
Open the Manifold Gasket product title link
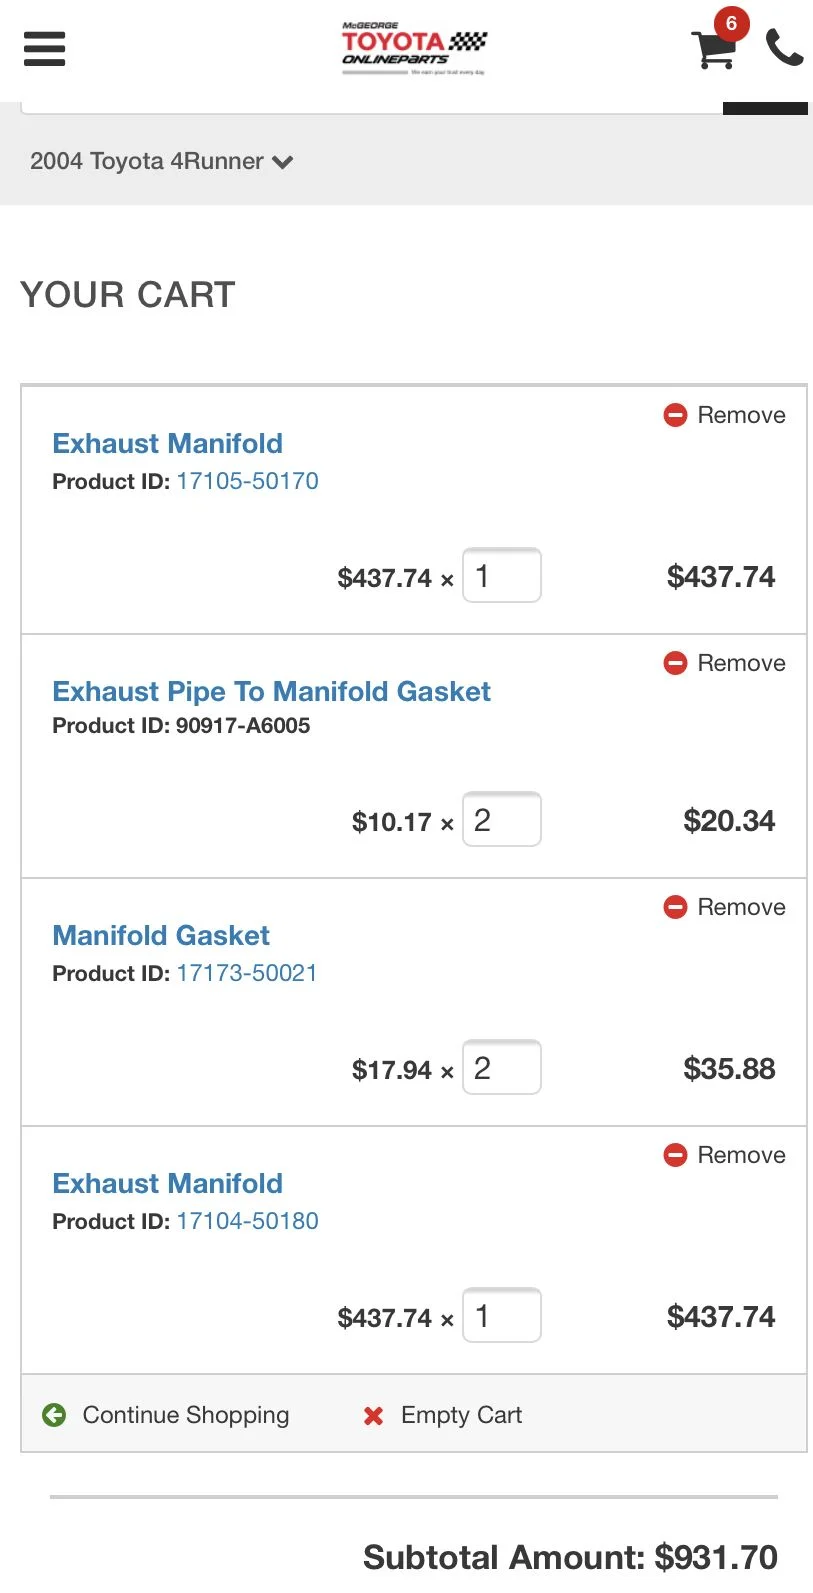161,935
